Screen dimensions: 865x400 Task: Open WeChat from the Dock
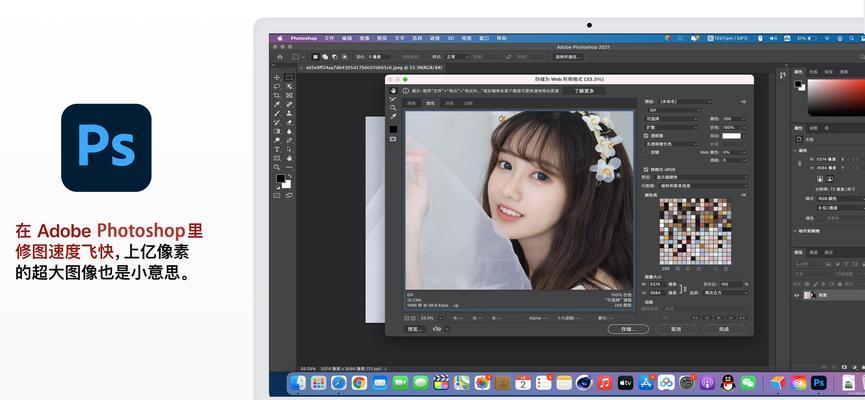coord(748,382)
